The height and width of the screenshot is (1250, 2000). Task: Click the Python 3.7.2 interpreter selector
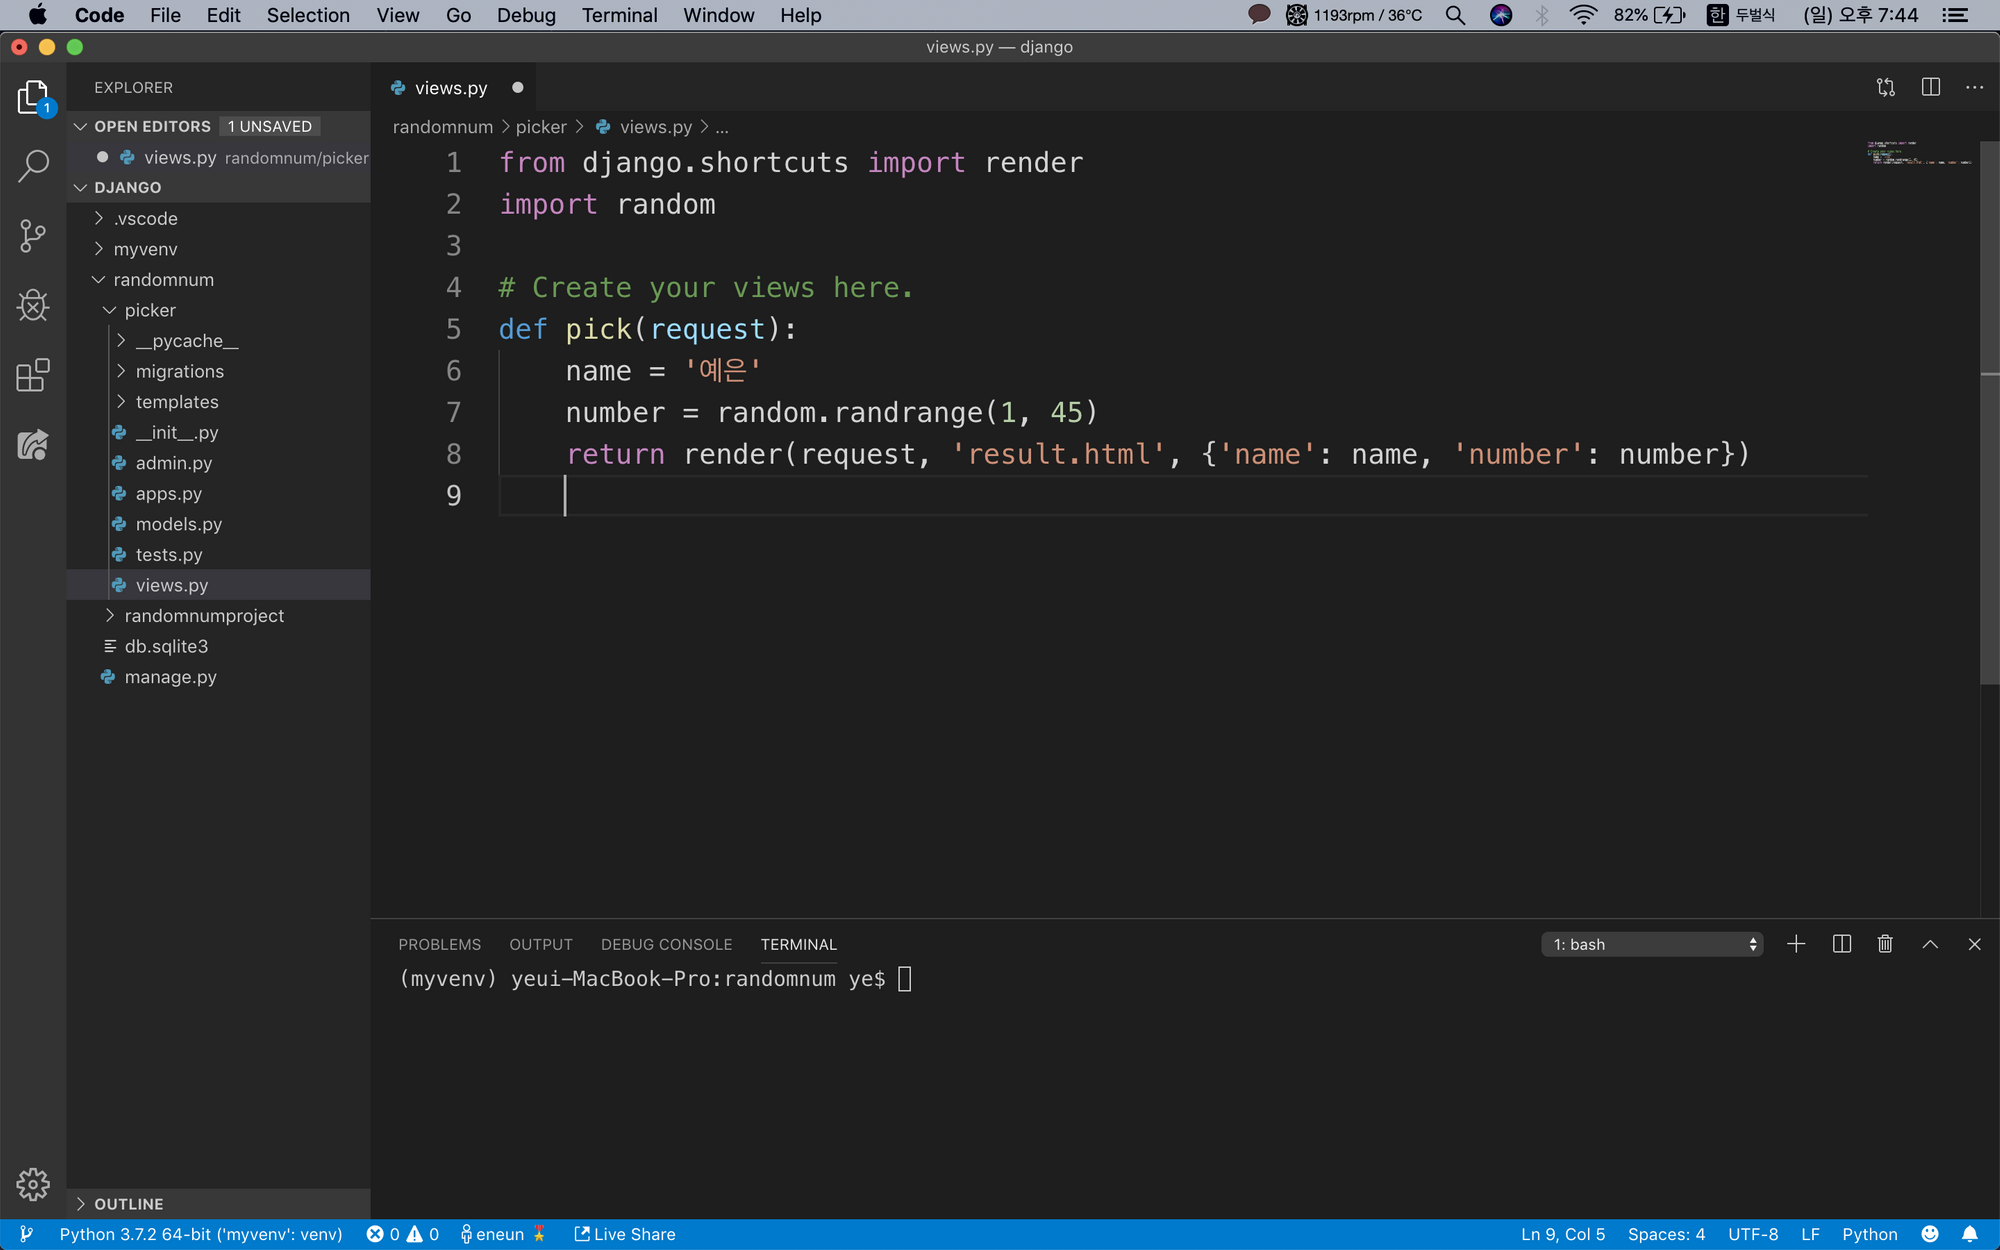200,1234
